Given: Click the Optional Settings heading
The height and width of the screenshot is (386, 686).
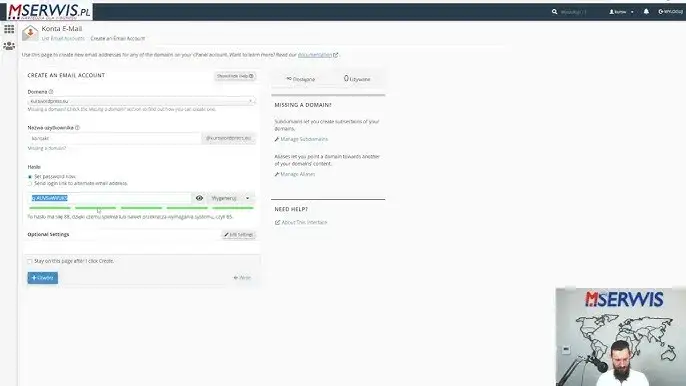Looking at the screenshot, I should click(48, 235).
